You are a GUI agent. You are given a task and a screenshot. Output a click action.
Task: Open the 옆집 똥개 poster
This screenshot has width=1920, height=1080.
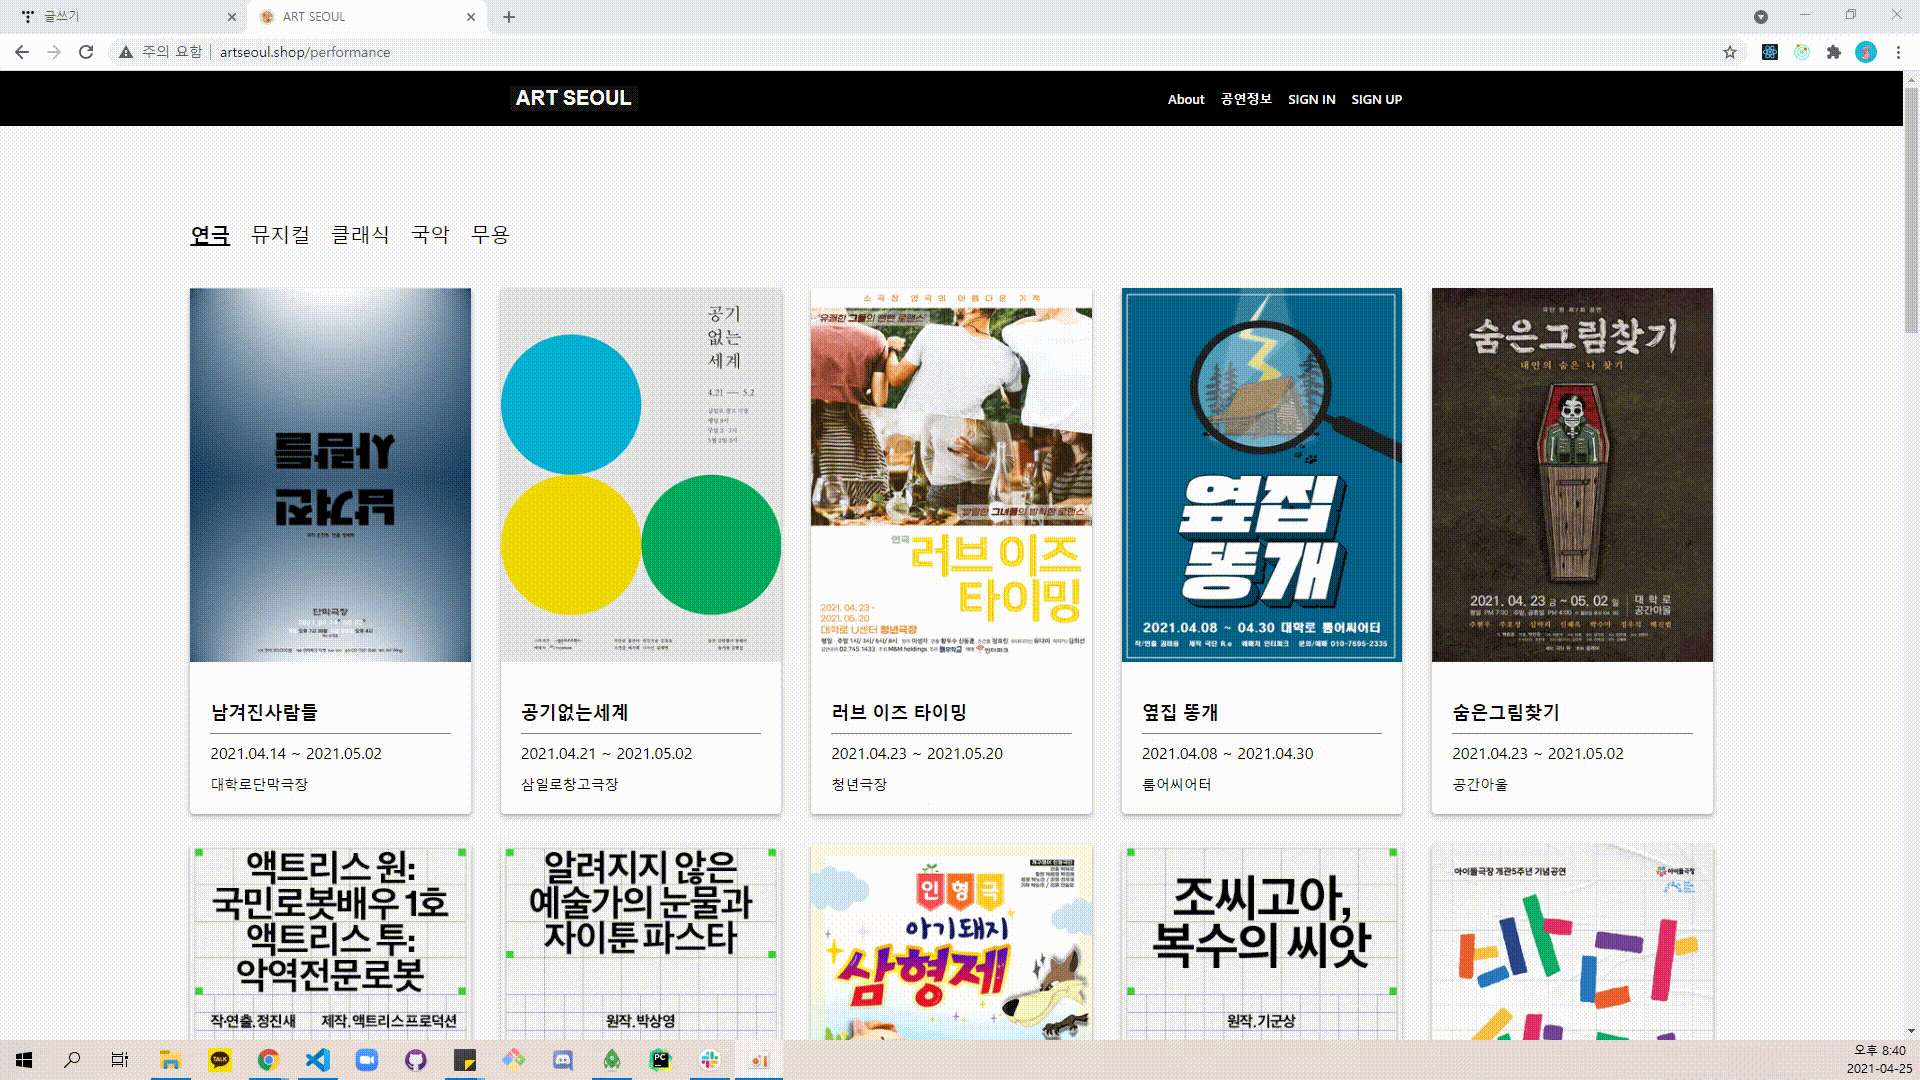click(1262, 475)
